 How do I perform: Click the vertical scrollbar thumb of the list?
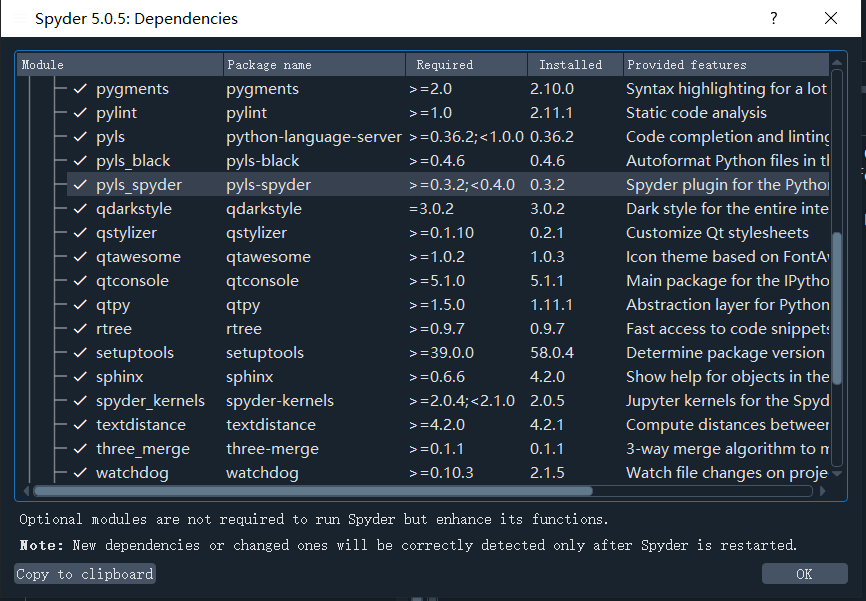[837, 308]
